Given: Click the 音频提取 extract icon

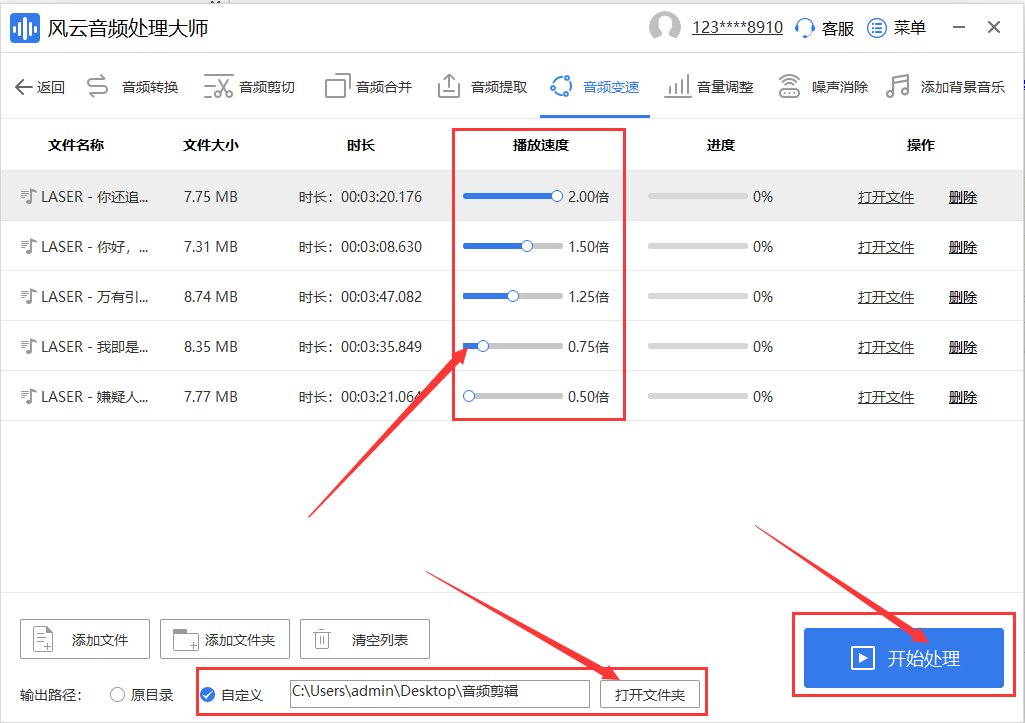Looking at the screenshot, I should coord(448,86).
